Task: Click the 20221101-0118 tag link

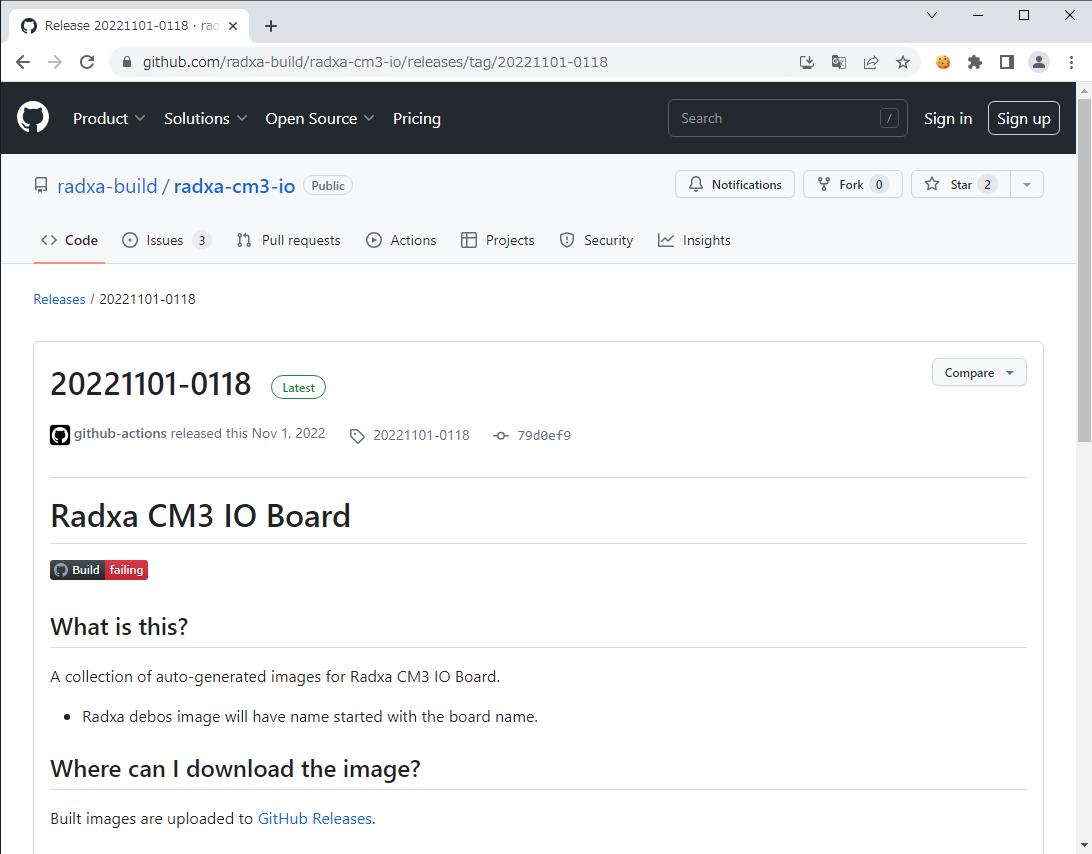Action: pos(421,435)
